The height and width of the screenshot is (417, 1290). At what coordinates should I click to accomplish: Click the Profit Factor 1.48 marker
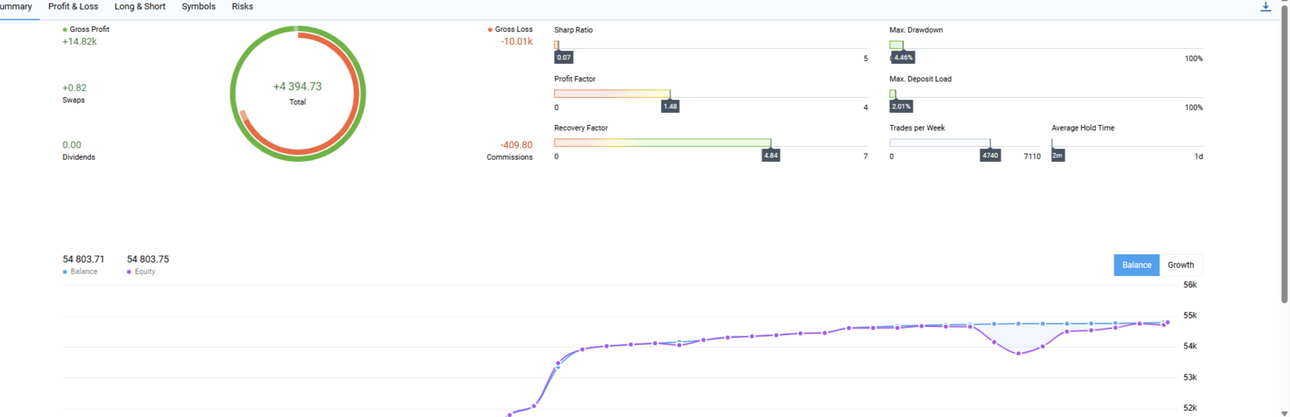point(670,106)
